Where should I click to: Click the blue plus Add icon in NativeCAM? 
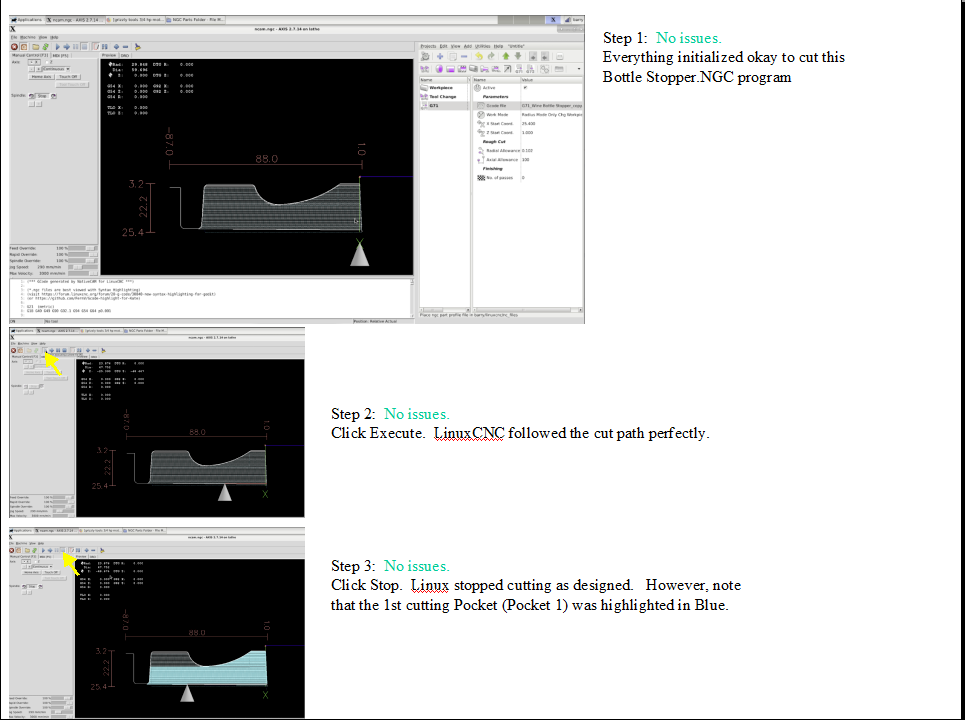[x=439, y=57]
